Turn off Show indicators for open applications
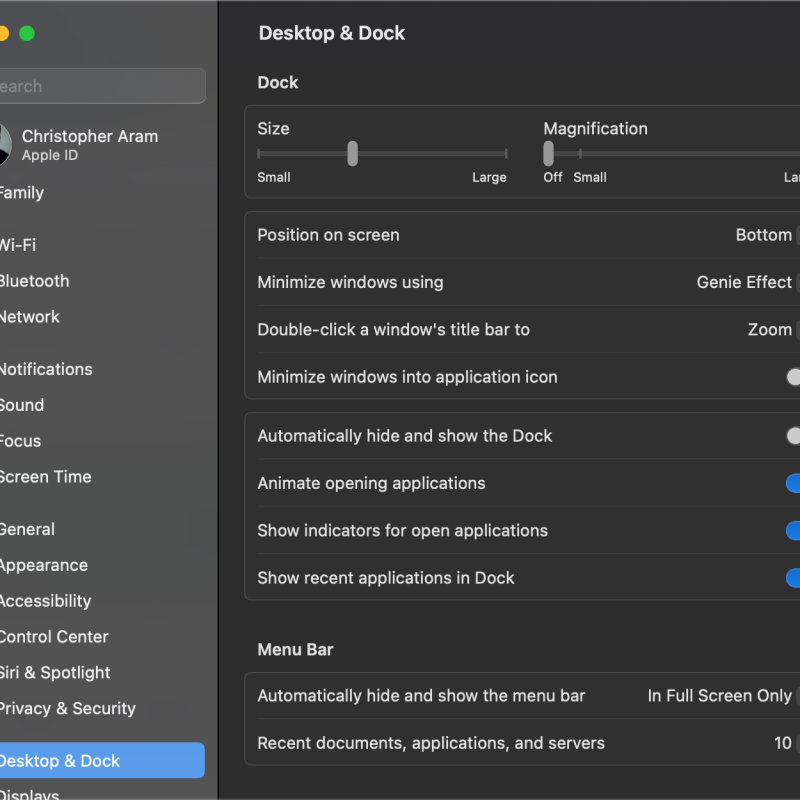Image resolution: width=800 pixels, height=800 pixels. pos(794,530)
